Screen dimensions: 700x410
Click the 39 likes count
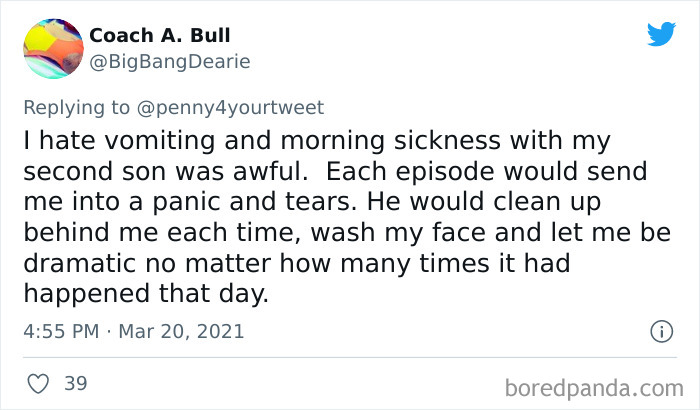(x=74, y=384)
